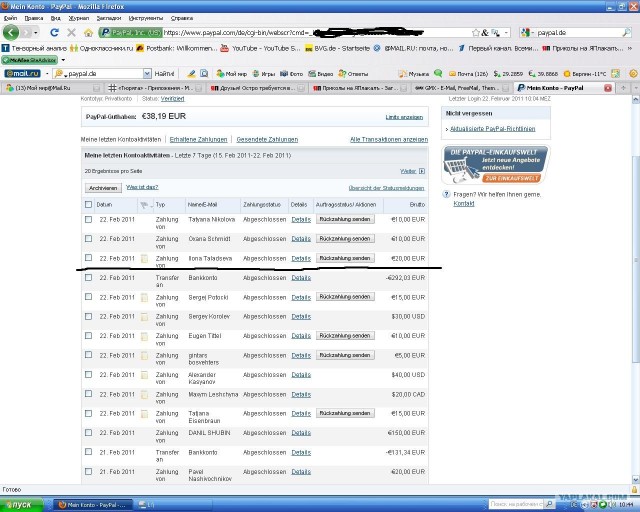640x512 pixels.
Task: Check the Pavel Nashivochnikov payment checkbox
Action: pyautogui.click(x=88, y=471)
